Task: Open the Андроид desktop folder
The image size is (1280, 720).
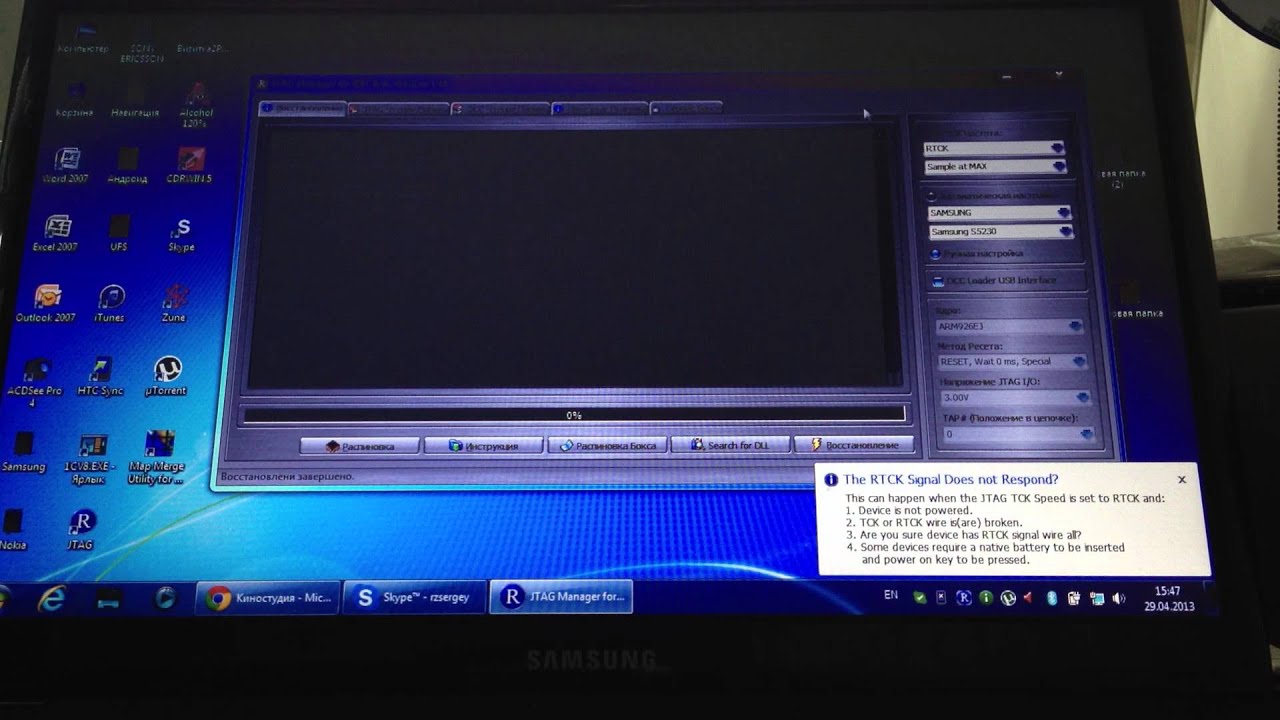Action: [127, 166]
